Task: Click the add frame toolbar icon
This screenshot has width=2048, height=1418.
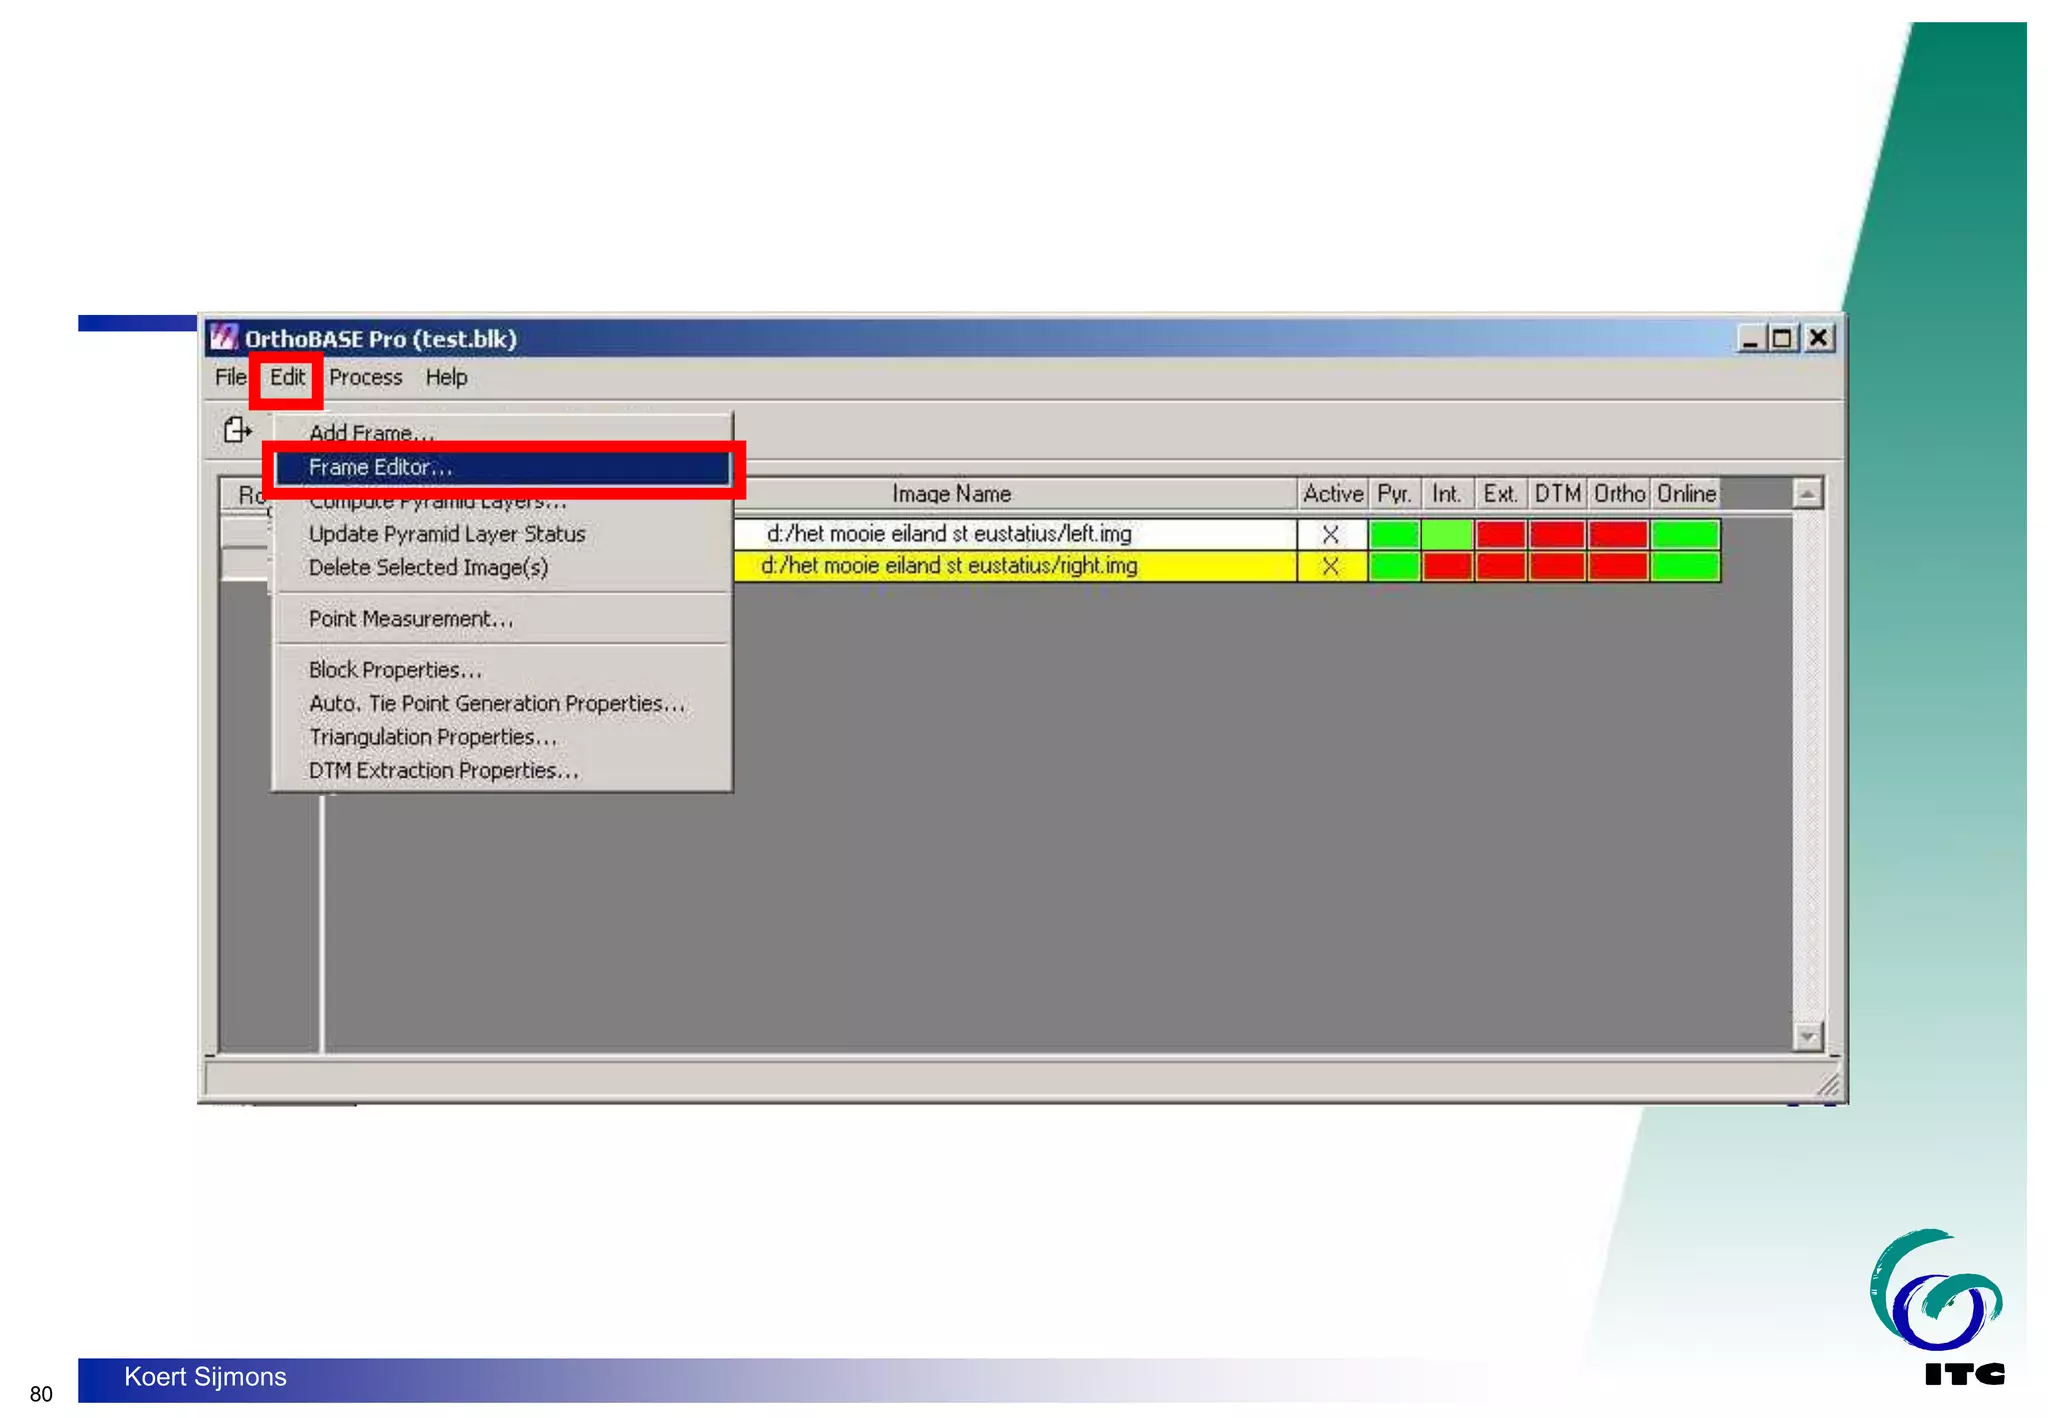Action: [x=237, y=431]
